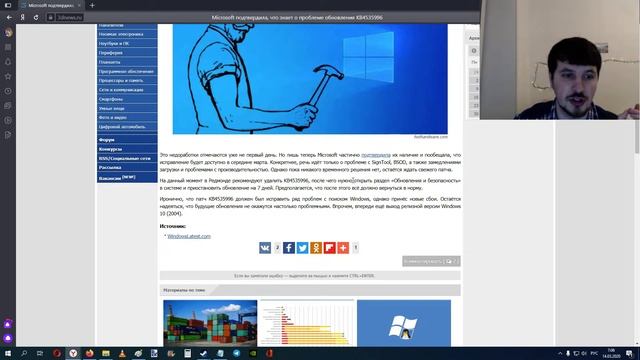Open the bar chart related article thumbnail
Image resolution: width=640 pixels, height=360 pixels.
(307, 323)
